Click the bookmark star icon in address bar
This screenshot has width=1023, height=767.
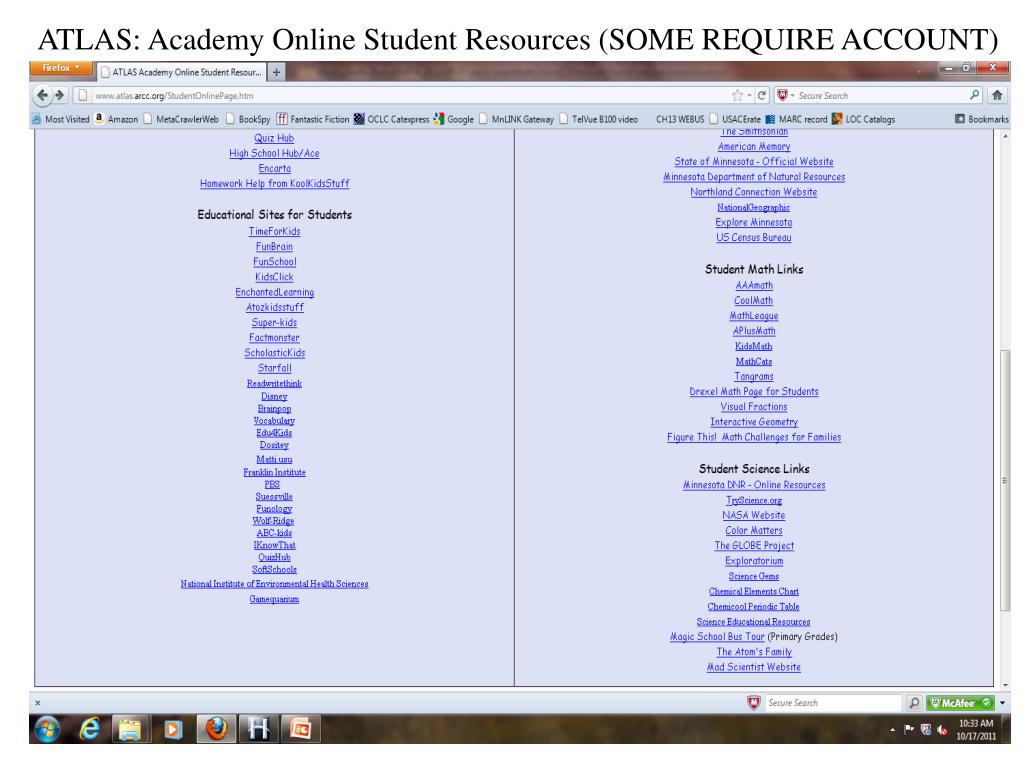(x=737, y=95)
